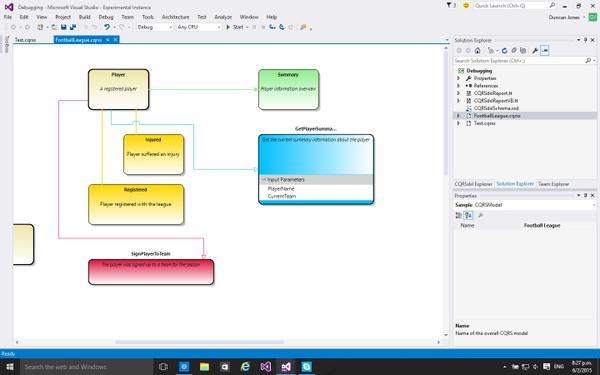
Task: Switch to Team Explorer tab
Action: pos(553,184)
